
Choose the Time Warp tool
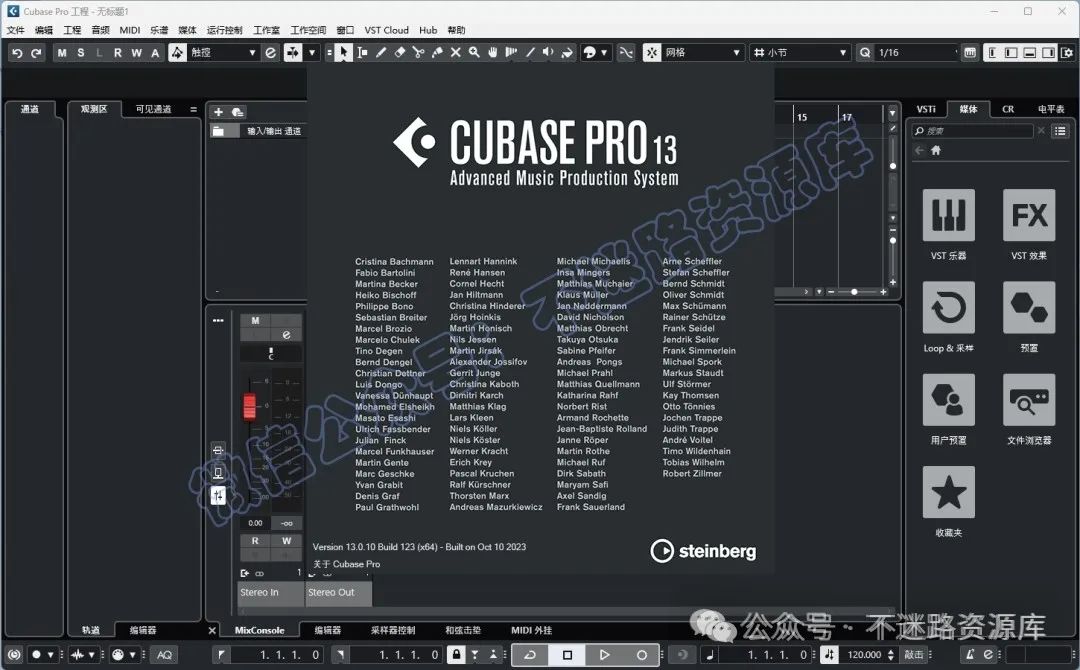(511, 52)
